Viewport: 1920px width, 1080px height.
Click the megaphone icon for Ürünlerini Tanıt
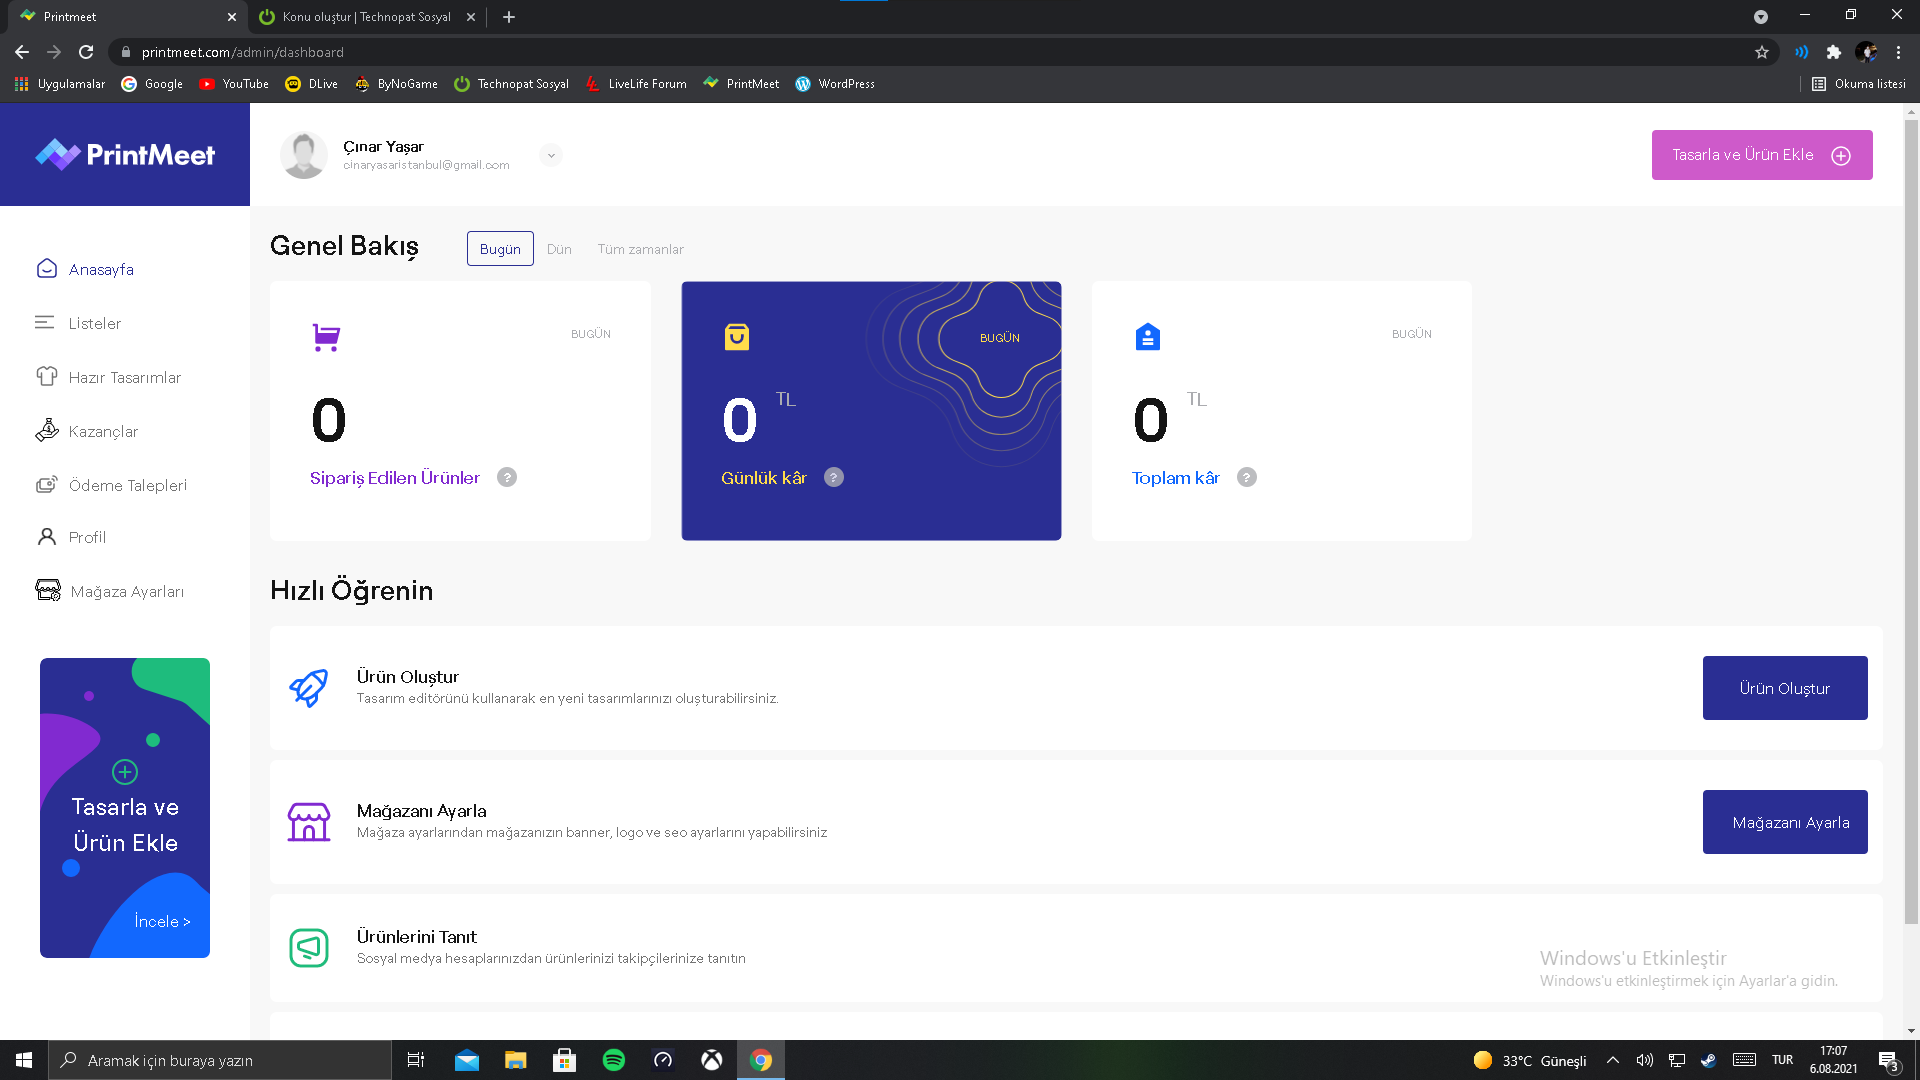[x=308, y=947]
